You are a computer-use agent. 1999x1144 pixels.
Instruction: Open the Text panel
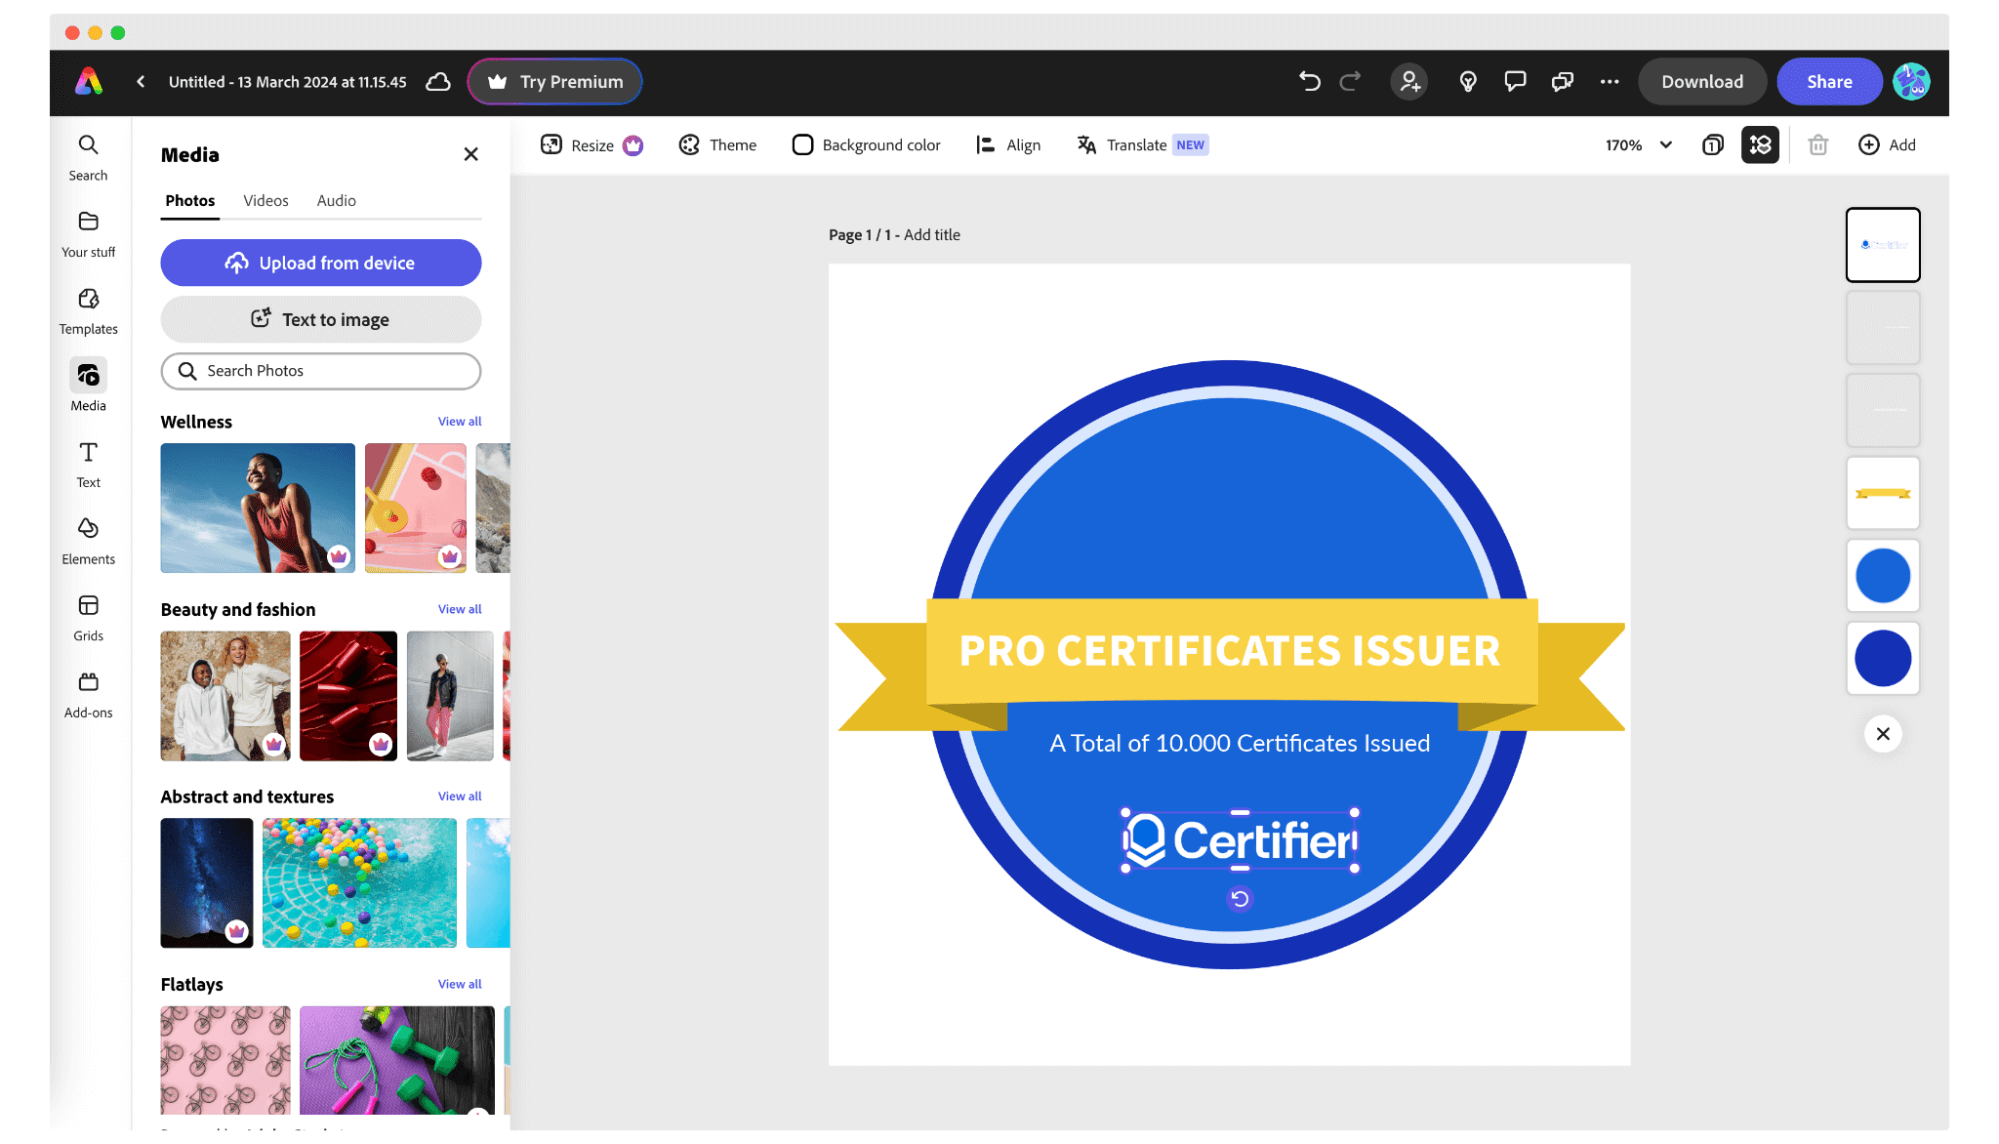[x=88, y=465]
